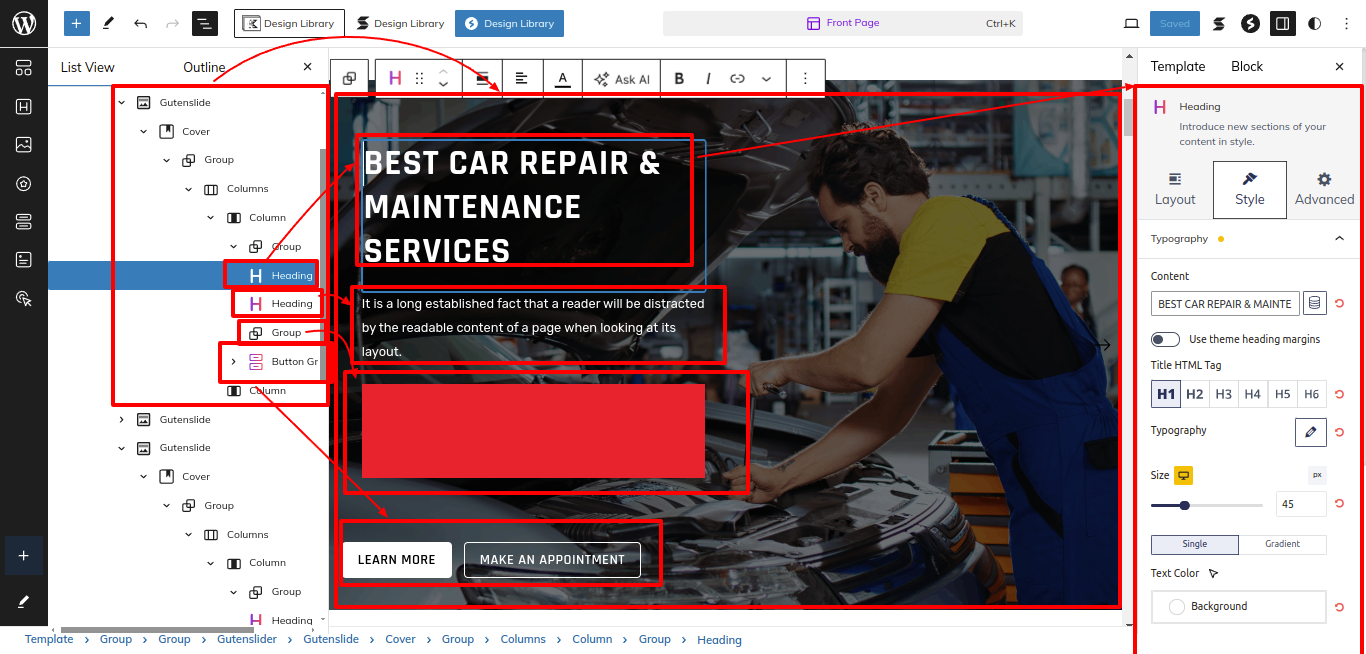
Task: Switch to the Template tab
Action: pyautogui.click(x=1178, y=66)
